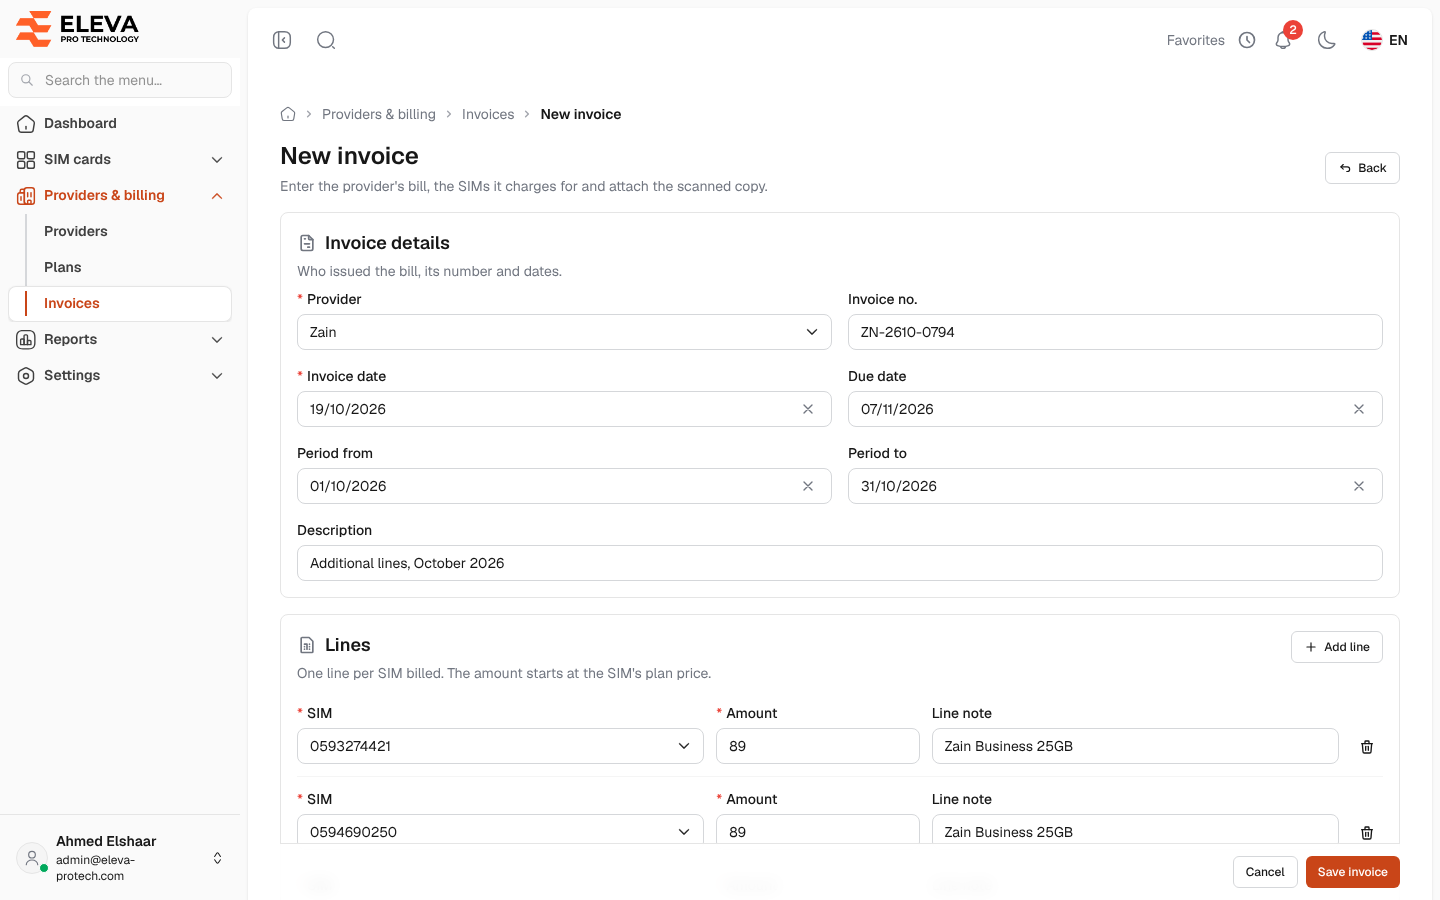Click the Back button
1440x900 pixels.
click(1362, 168)
